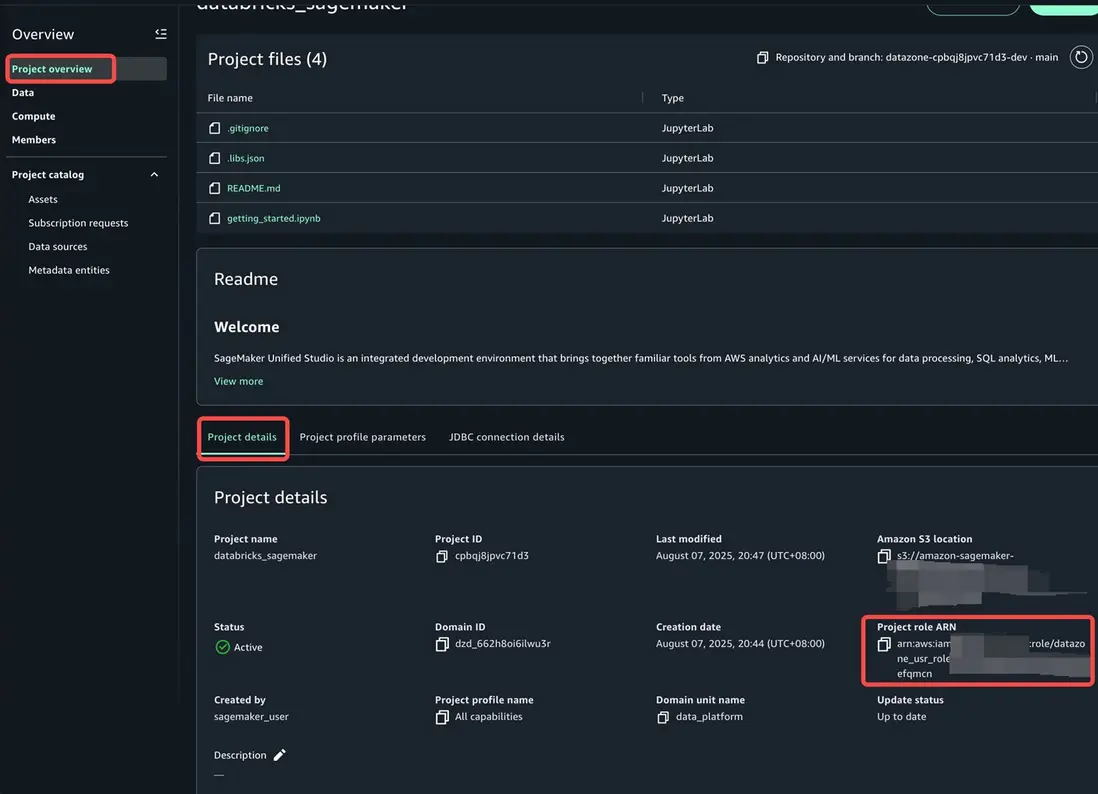Select the Project details tab
Image resolution: width=1098 pixels, height=794 pixels.
pyautogui.click(x=242, y=437)
